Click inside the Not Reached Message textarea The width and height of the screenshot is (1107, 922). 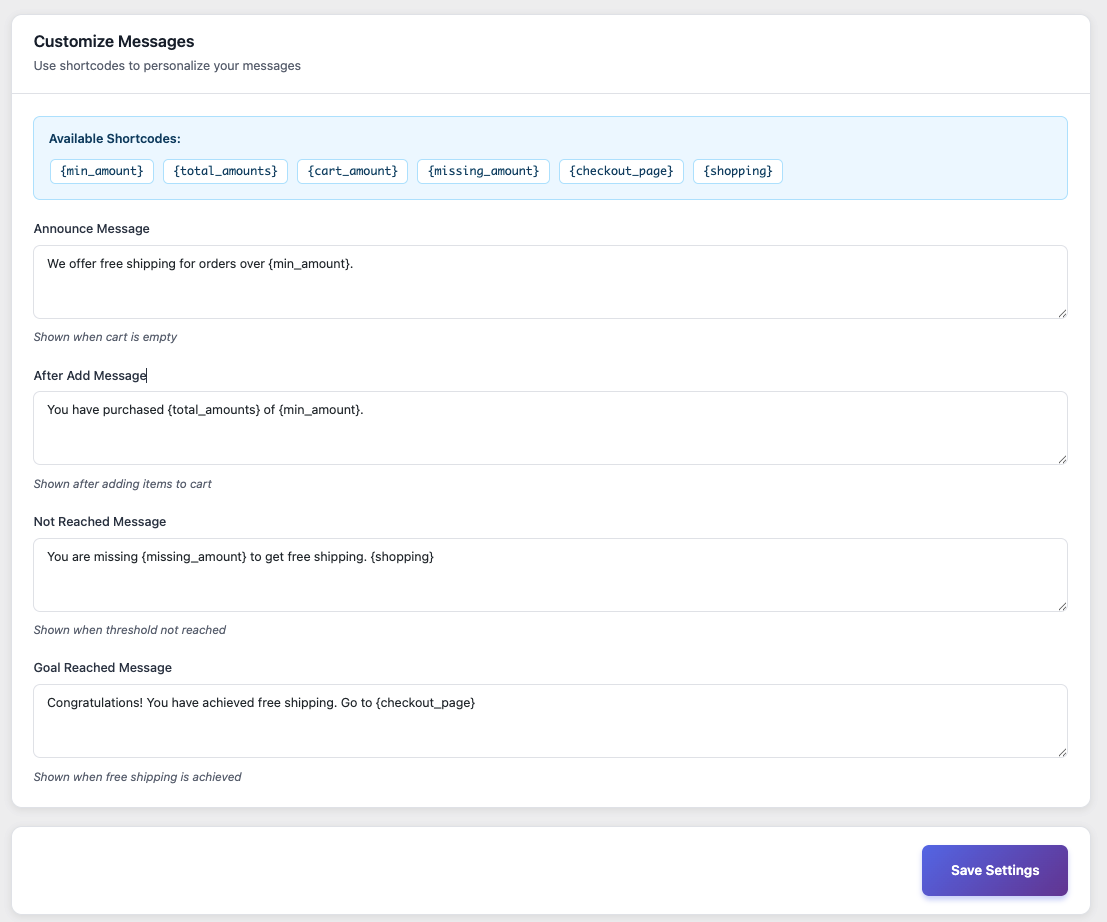point(550,574)
